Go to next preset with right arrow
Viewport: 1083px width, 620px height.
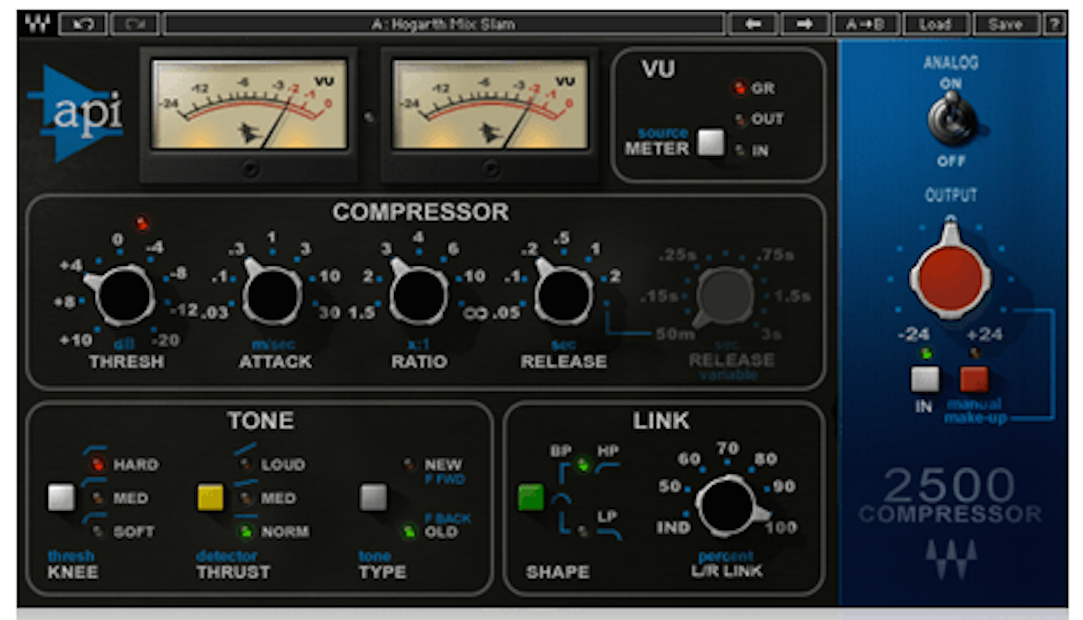[805, 24]
